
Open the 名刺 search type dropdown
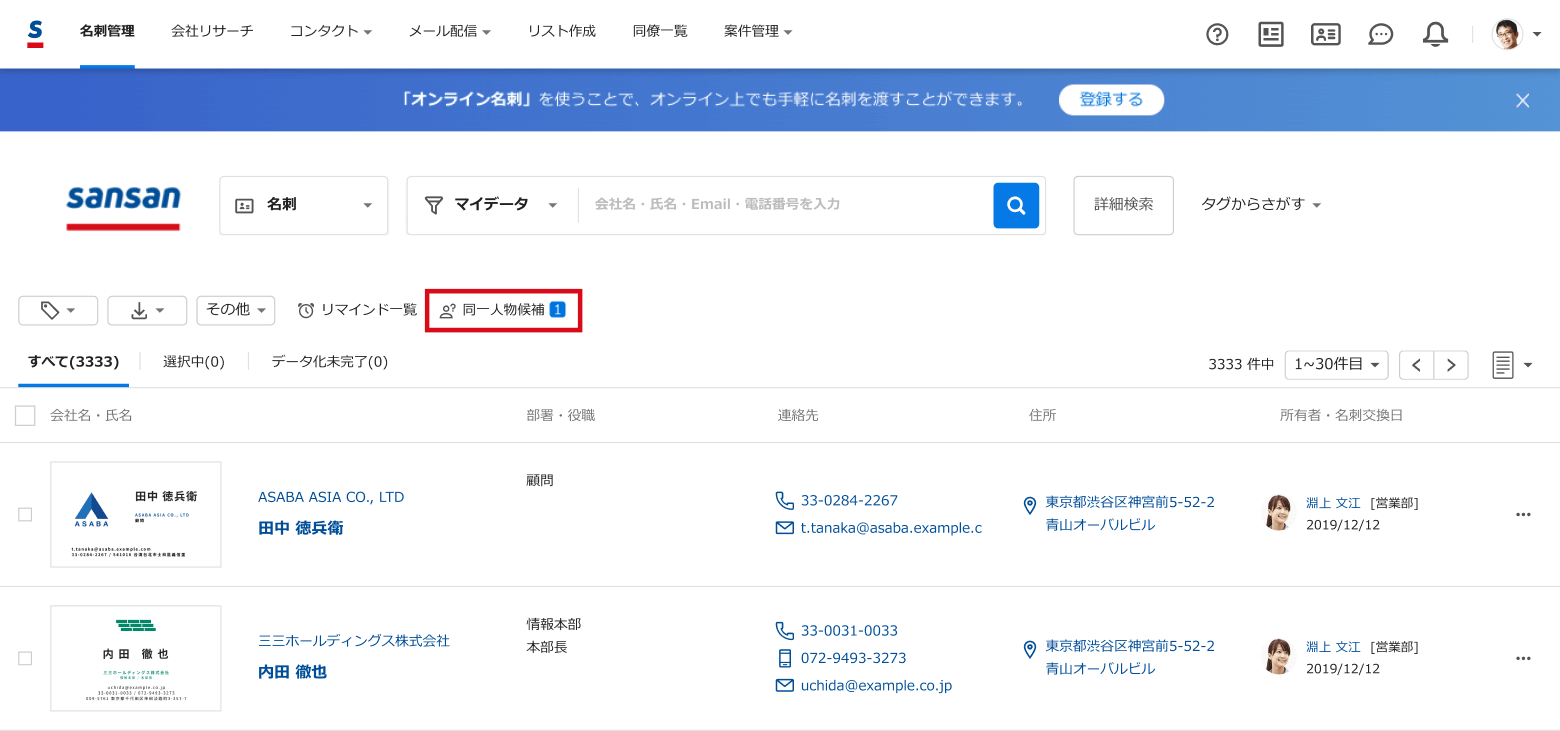tap(304, 205)
